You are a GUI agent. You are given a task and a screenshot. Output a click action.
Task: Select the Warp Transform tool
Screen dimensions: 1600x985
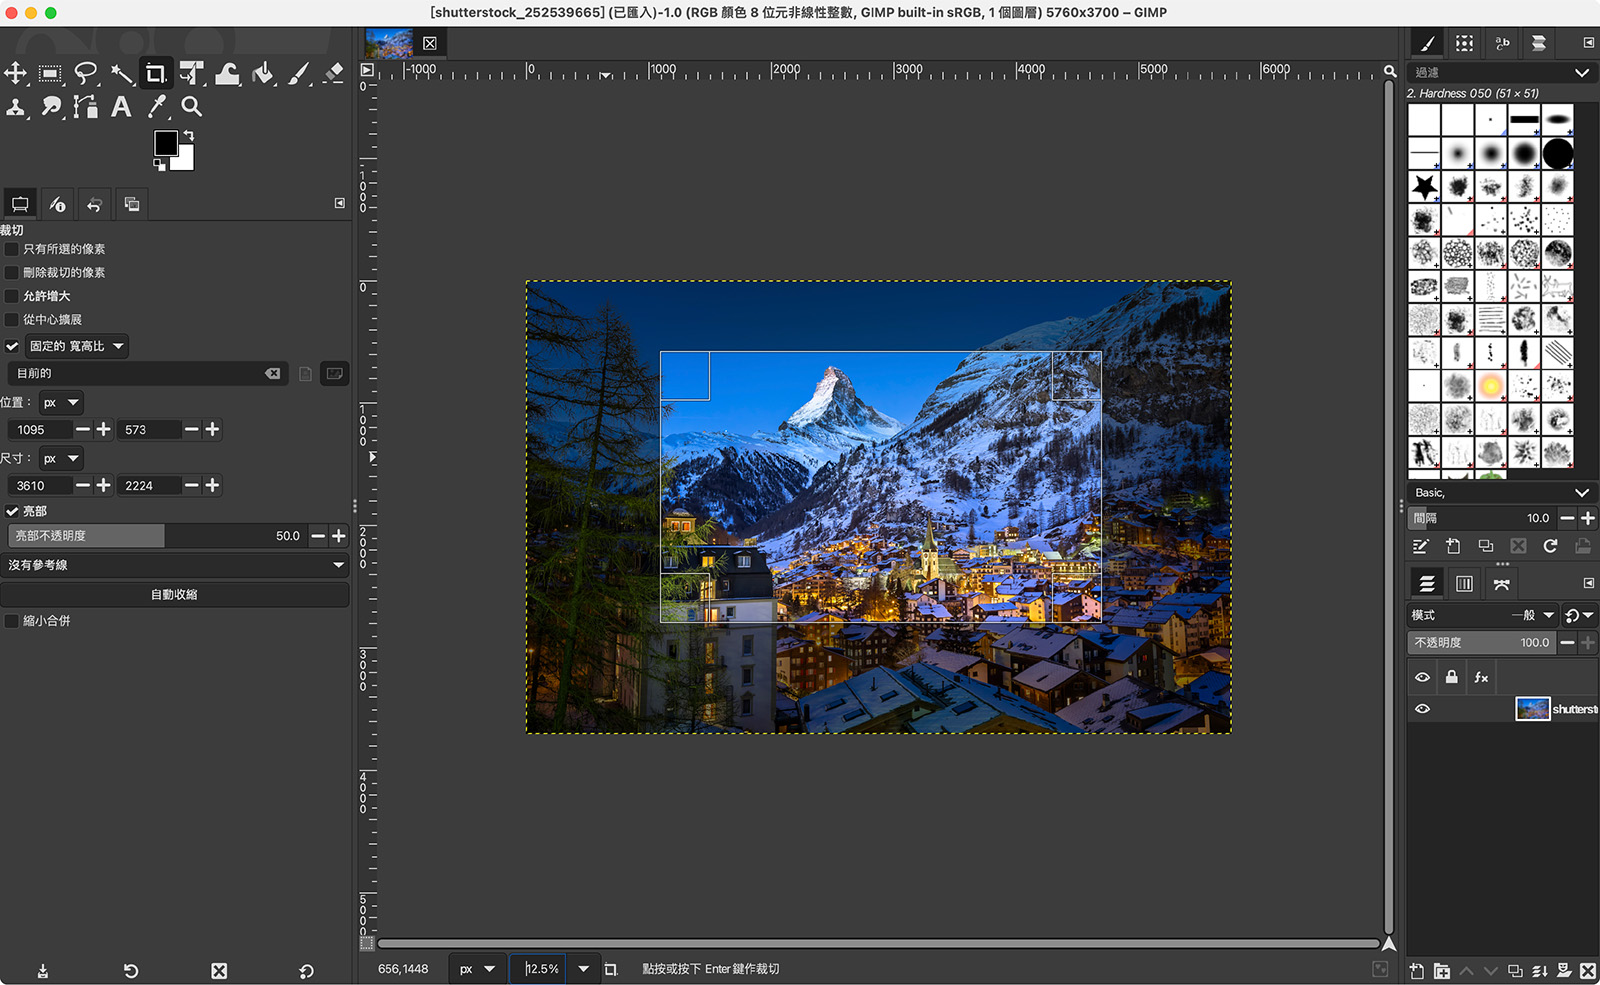point(227,73)
